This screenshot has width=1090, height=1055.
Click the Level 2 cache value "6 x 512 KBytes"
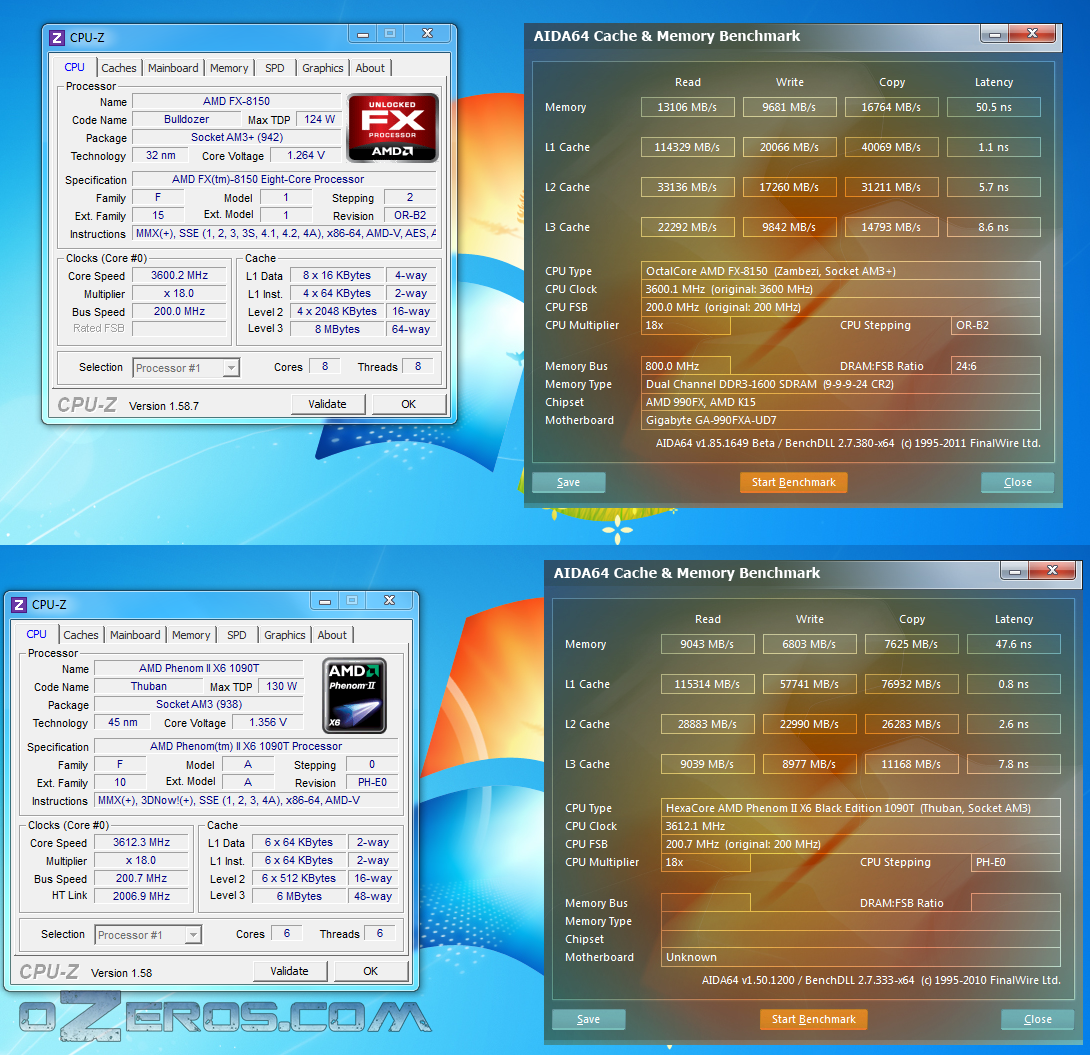pyautogui.click(x=299, y=878)
